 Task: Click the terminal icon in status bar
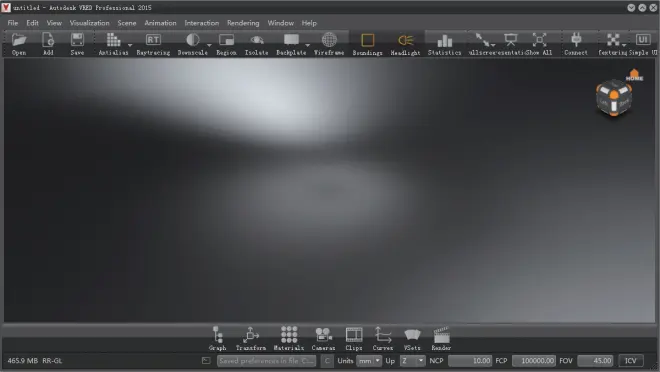tap(206, 361)
